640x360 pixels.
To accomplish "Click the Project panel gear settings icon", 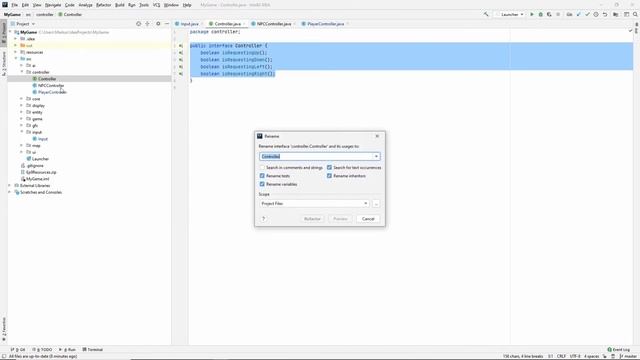I will (x=158, y=24).
